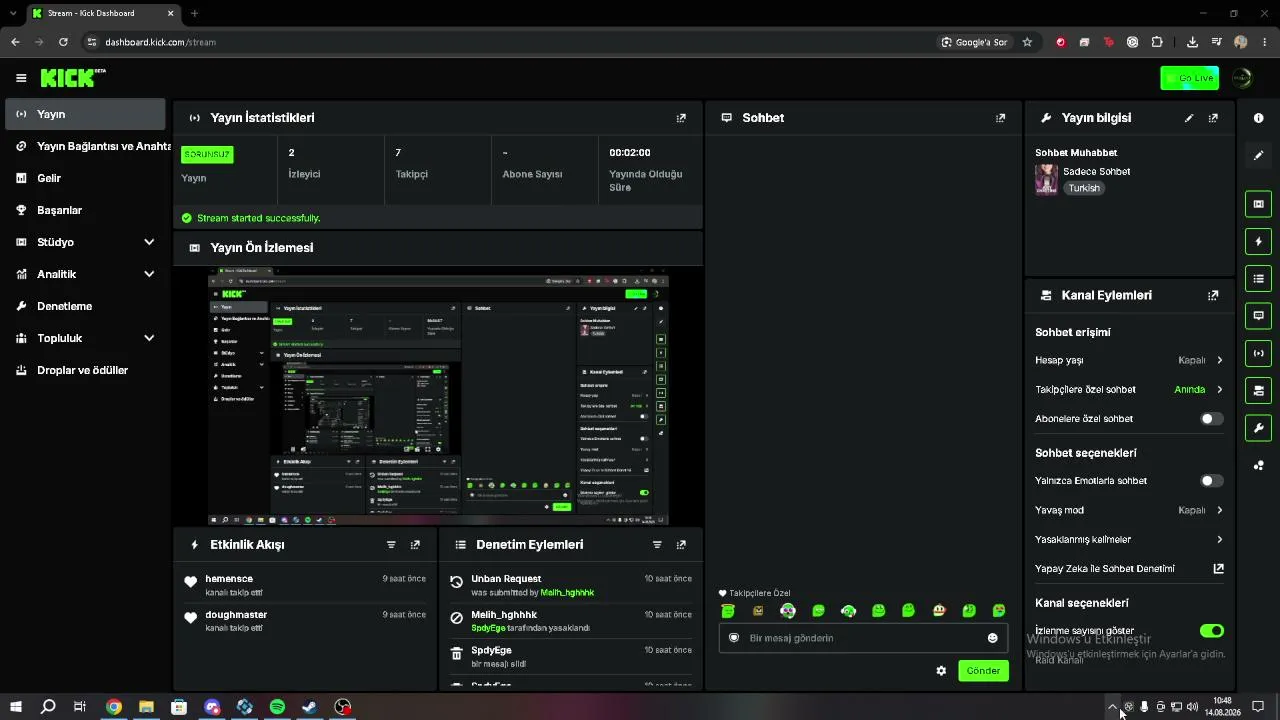
Task: Toggle the lightning activity feed icon in right rail
Action: (x=1258, y=241)
